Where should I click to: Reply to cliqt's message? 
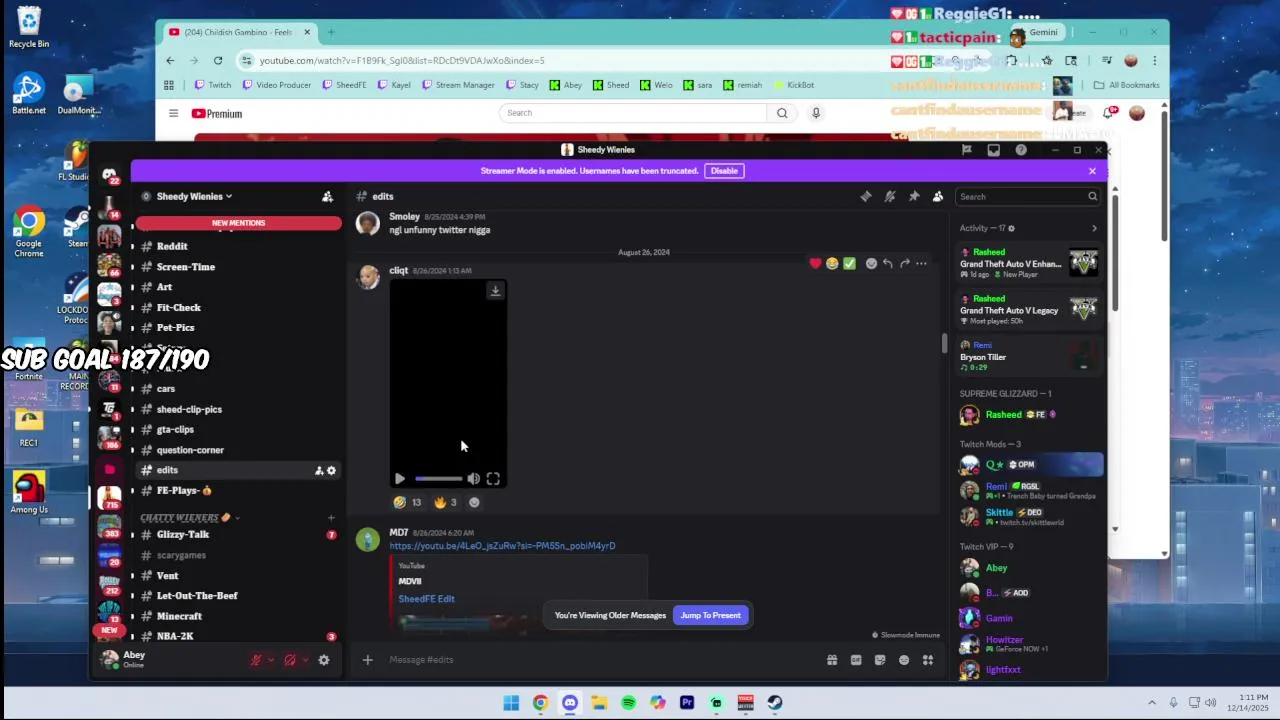coord(887,264)
